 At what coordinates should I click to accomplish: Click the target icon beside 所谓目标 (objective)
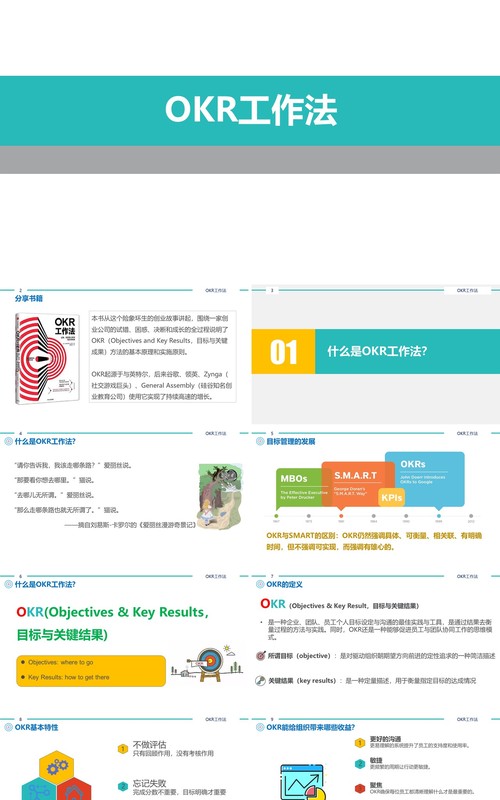[x=261, y=656]
